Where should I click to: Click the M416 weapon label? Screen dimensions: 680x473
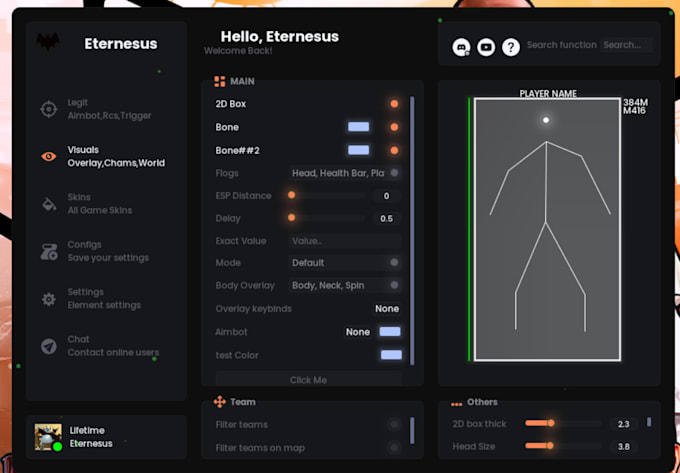(634, 111)
